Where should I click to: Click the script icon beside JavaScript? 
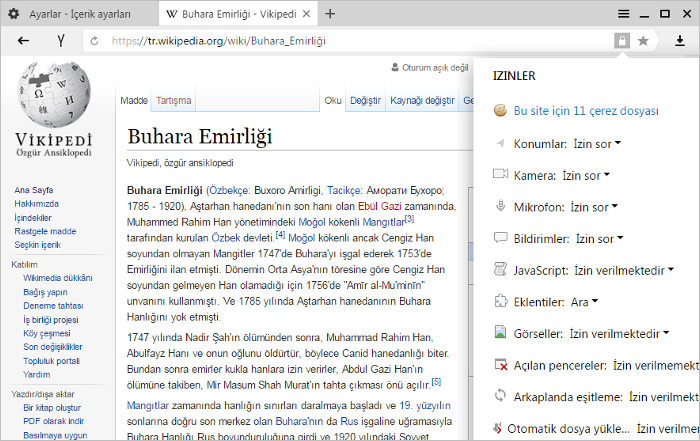tap(500, 269)
